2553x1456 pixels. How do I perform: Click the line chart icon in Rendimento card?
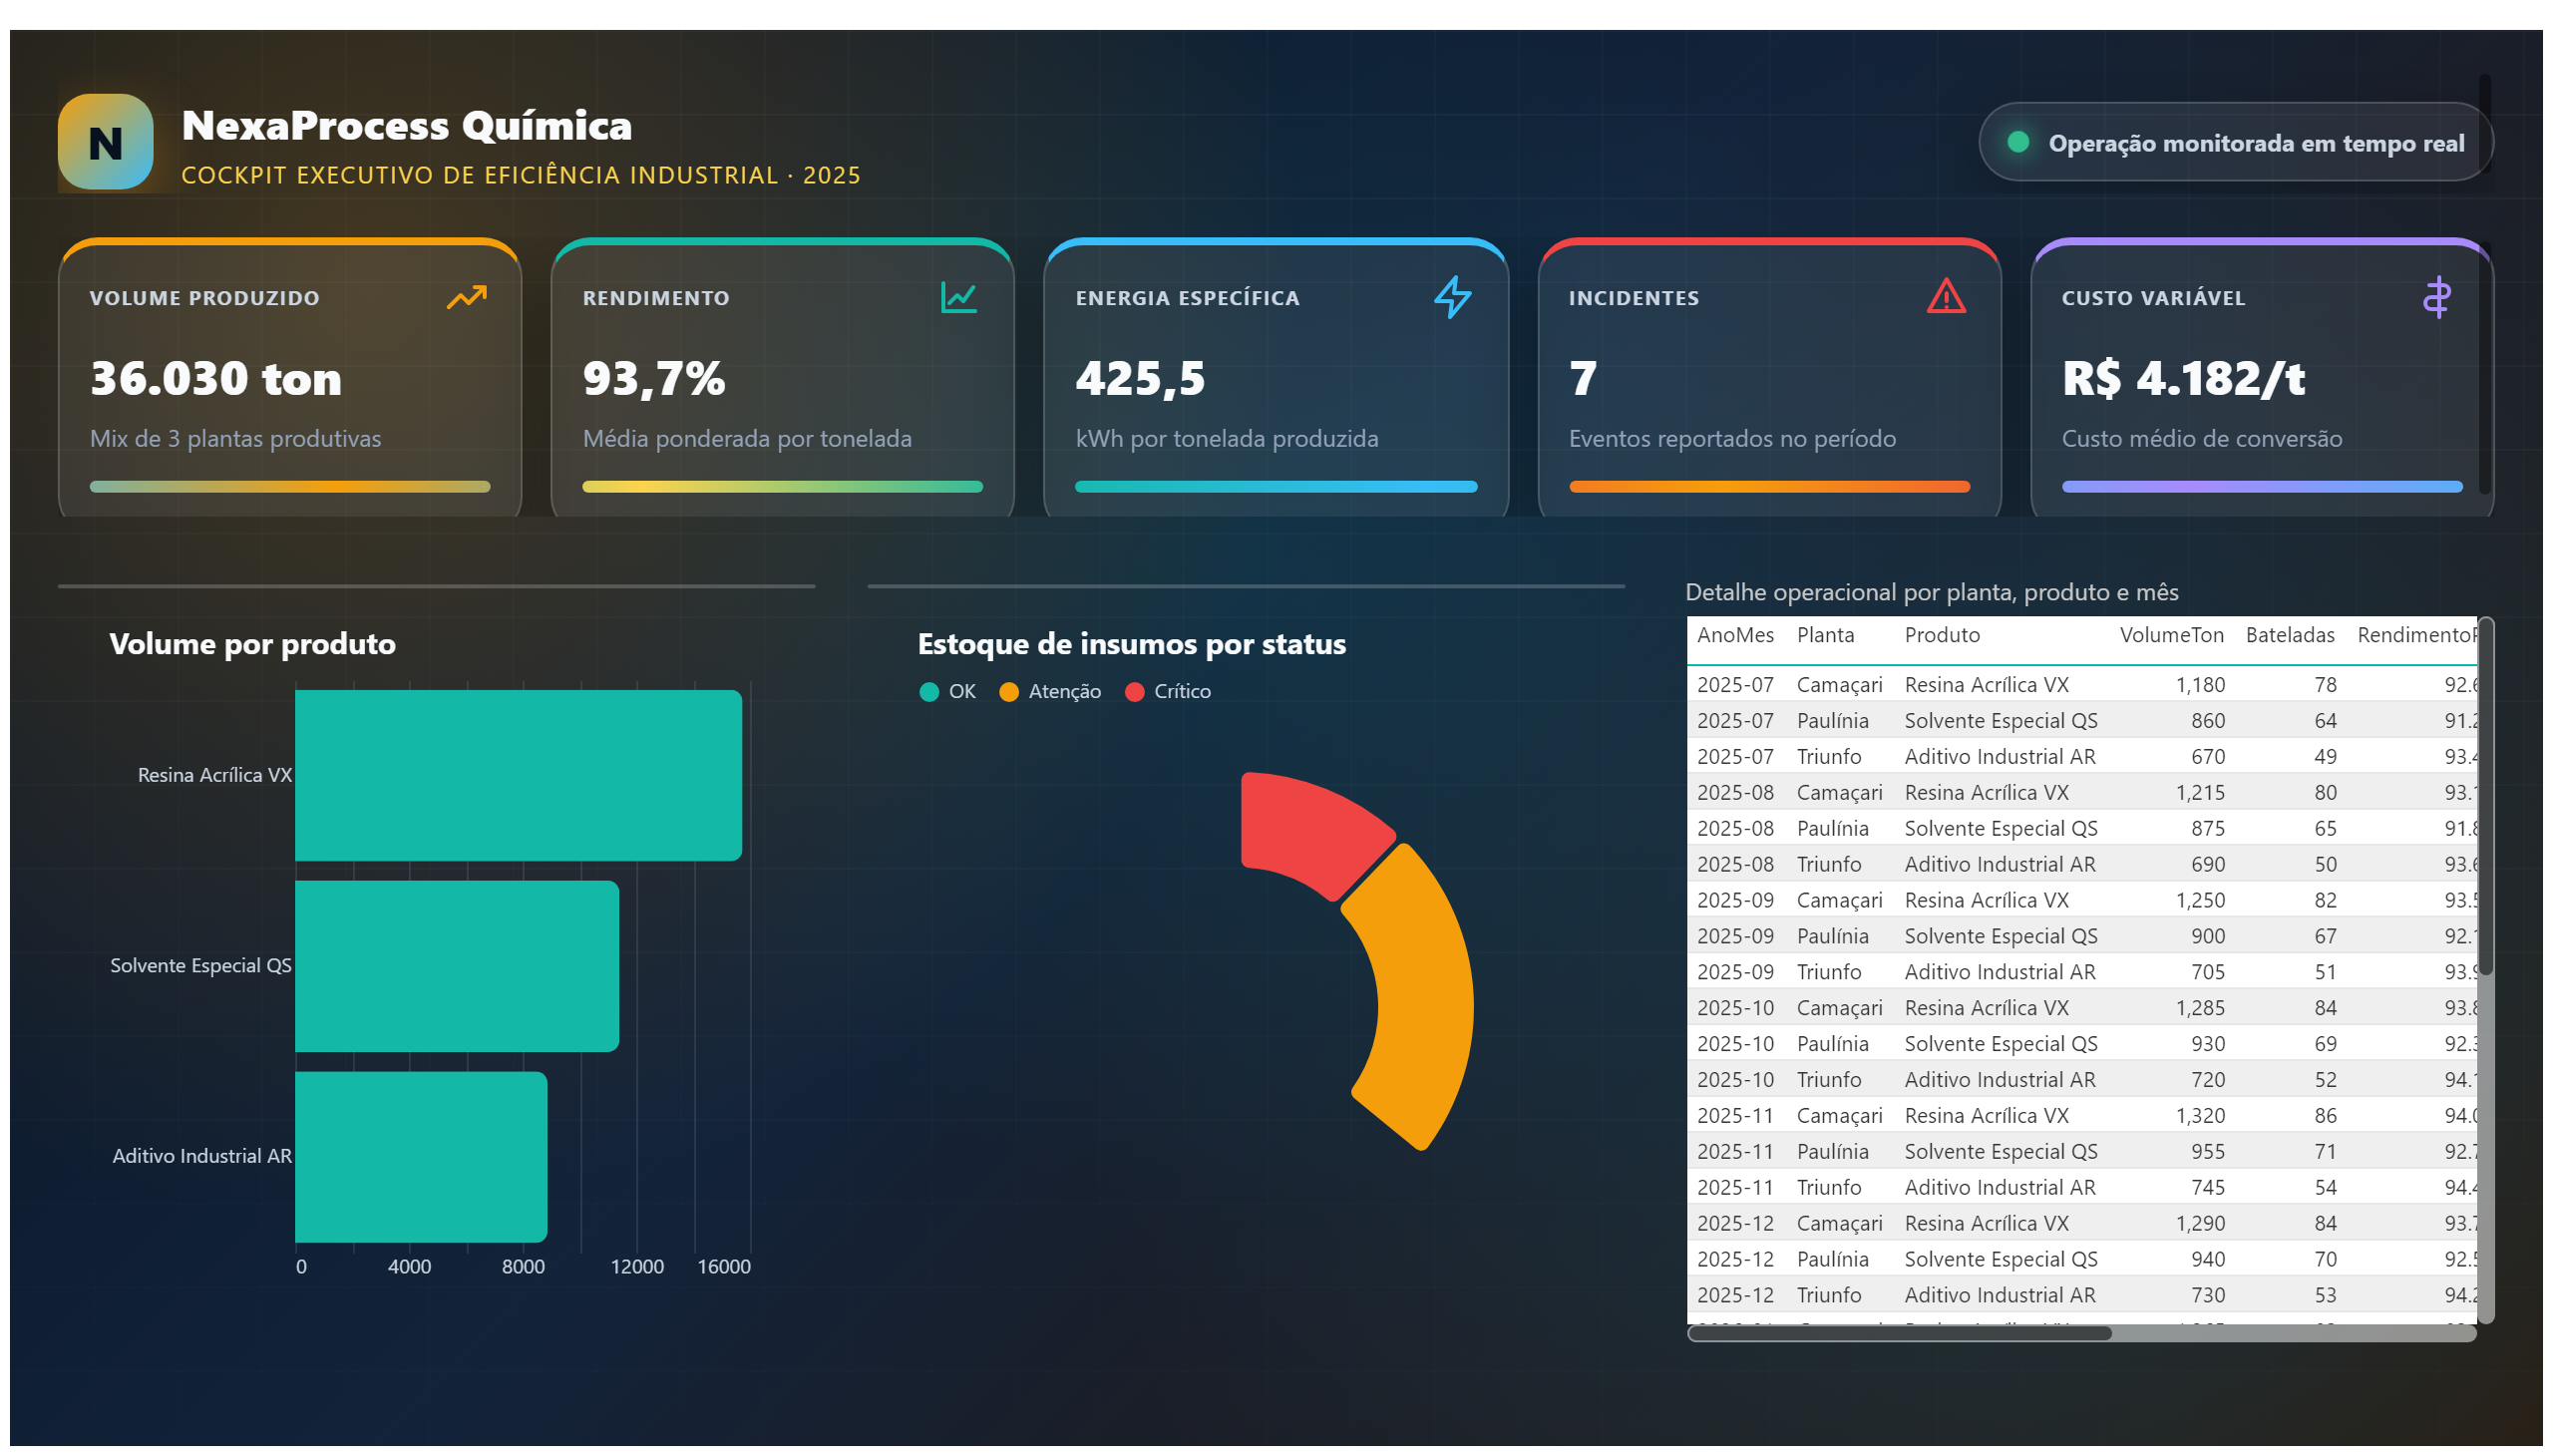point(958,297)
